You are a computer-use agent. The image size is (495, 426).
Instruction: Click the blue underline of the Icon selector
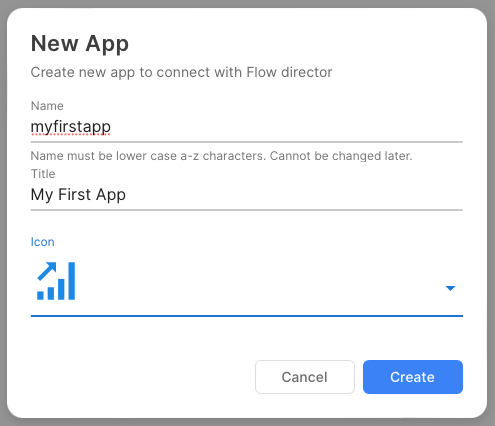(x=247, y=316)
